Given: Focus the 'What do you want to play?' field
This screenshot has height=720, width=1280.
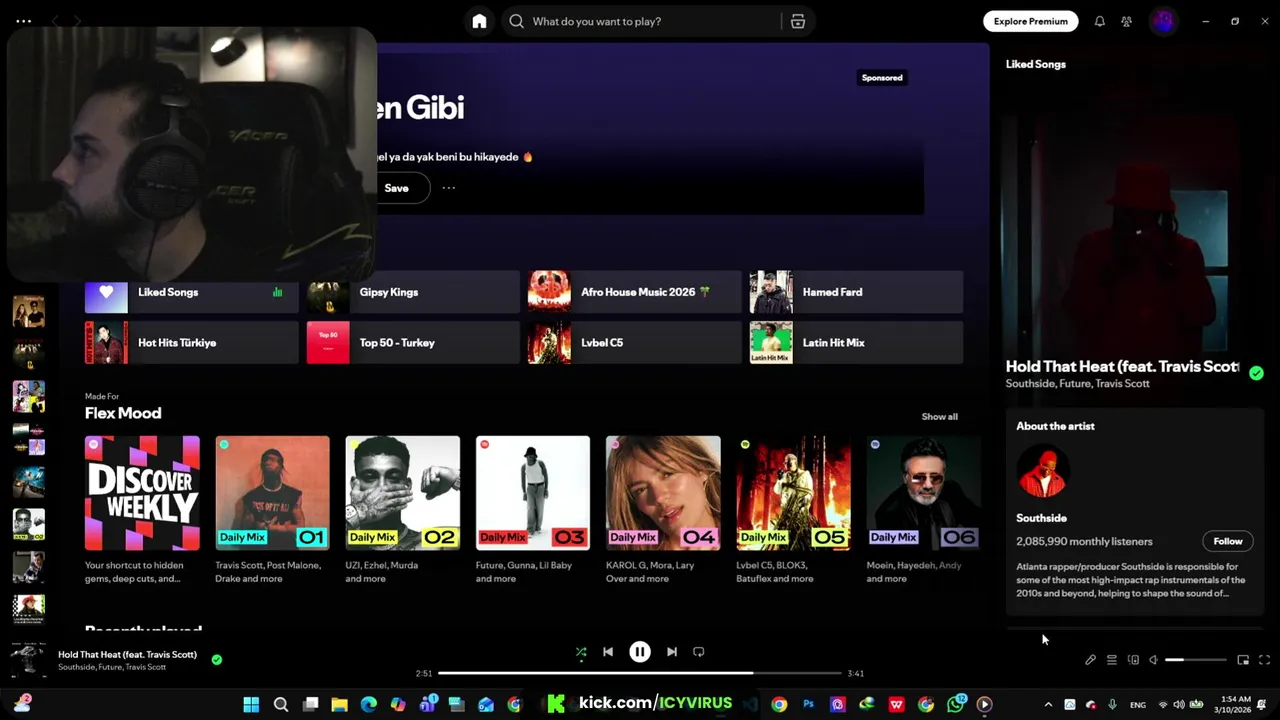Looking at the screenshot, I should click(x=654, y=21).
